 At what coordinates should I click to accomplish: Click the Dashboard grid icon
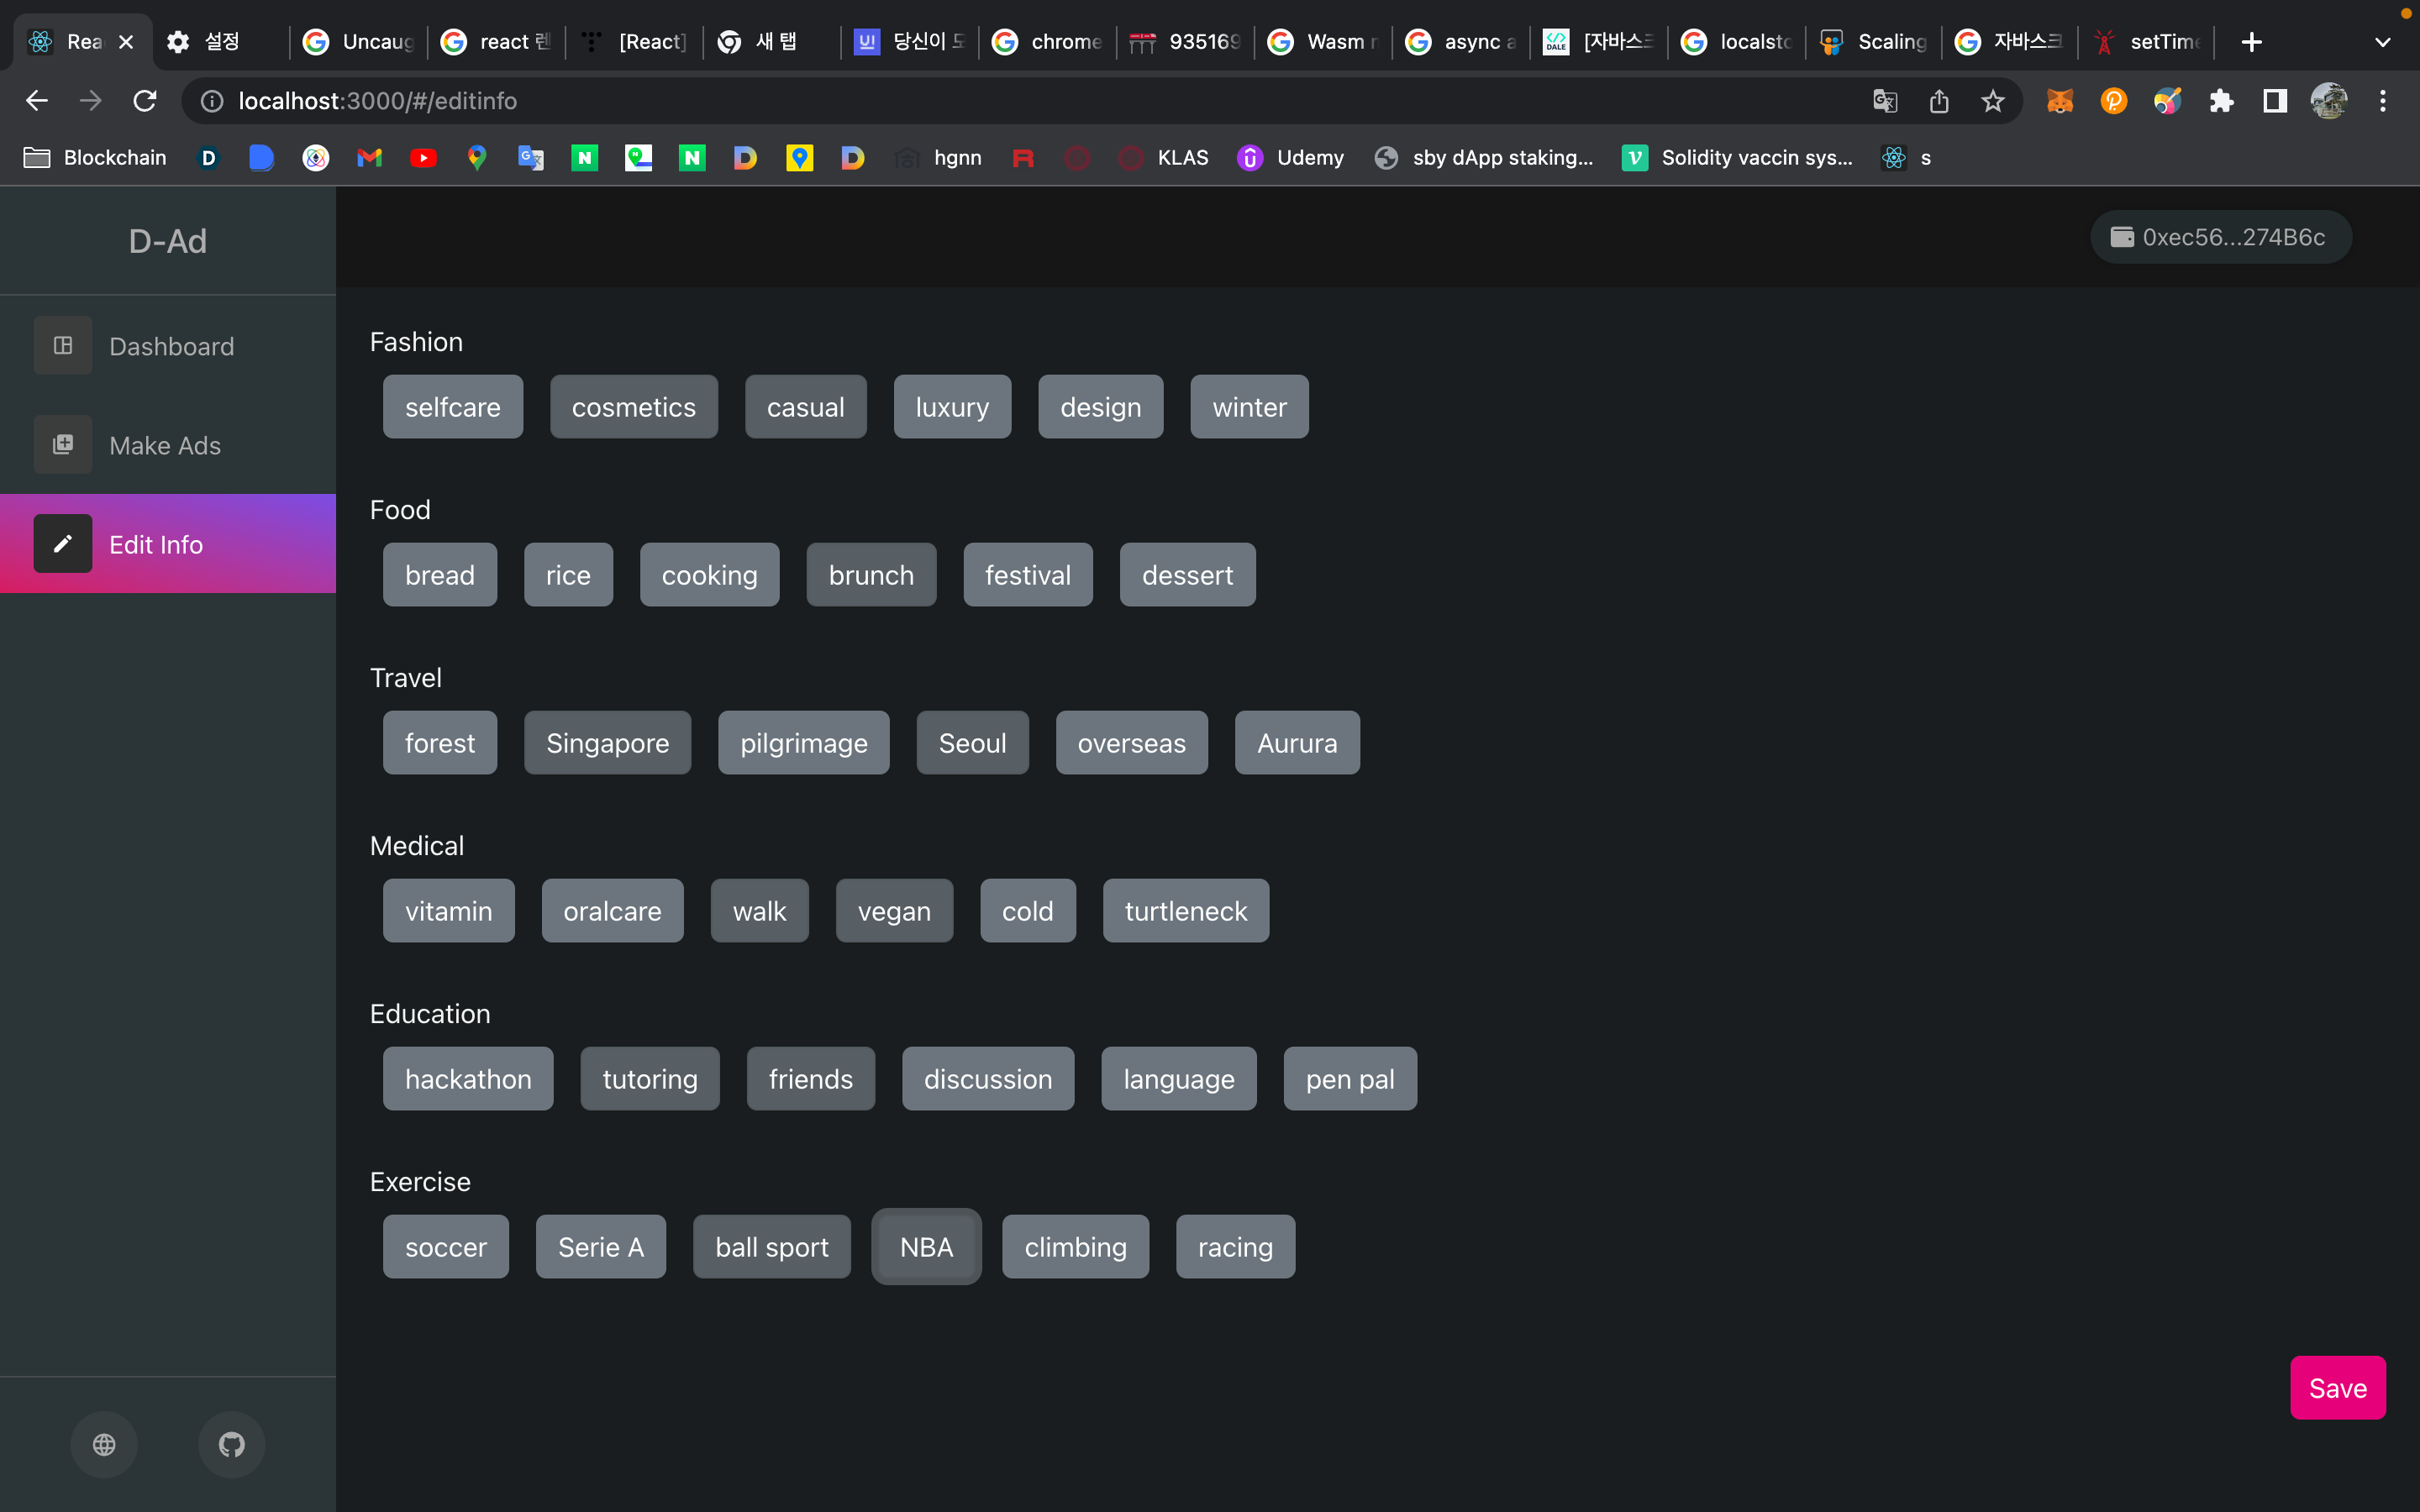pos(63,345)
